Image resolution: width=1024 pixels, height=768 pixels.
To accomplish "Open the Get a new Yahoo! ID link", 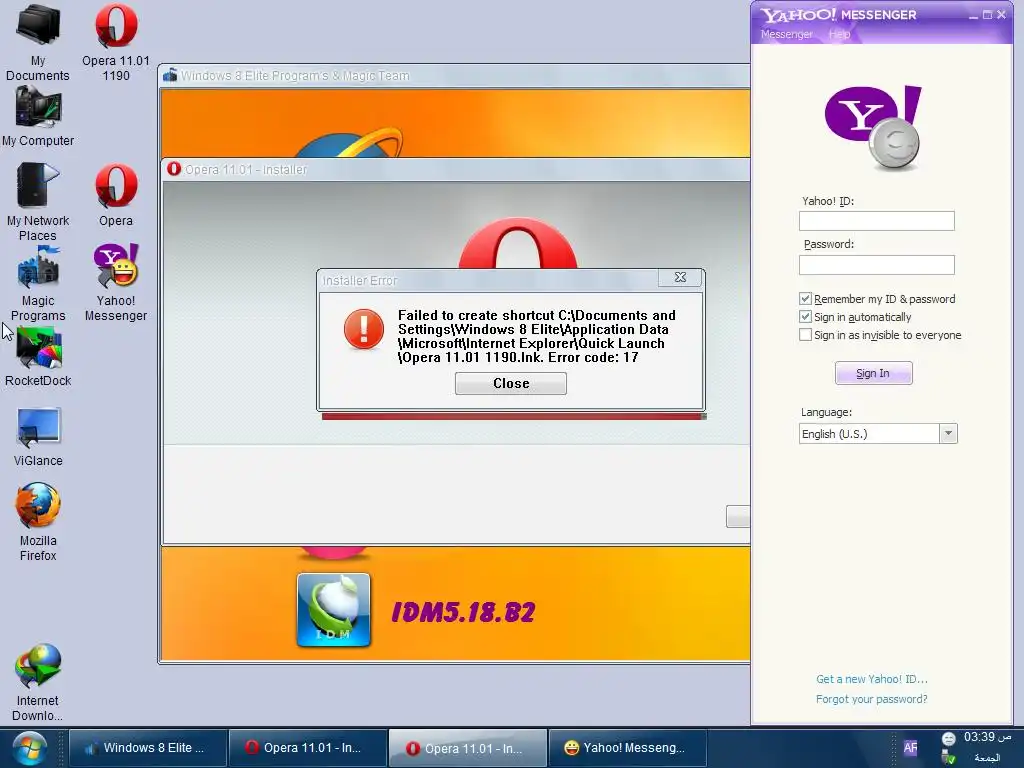I will tap(871, 679).
